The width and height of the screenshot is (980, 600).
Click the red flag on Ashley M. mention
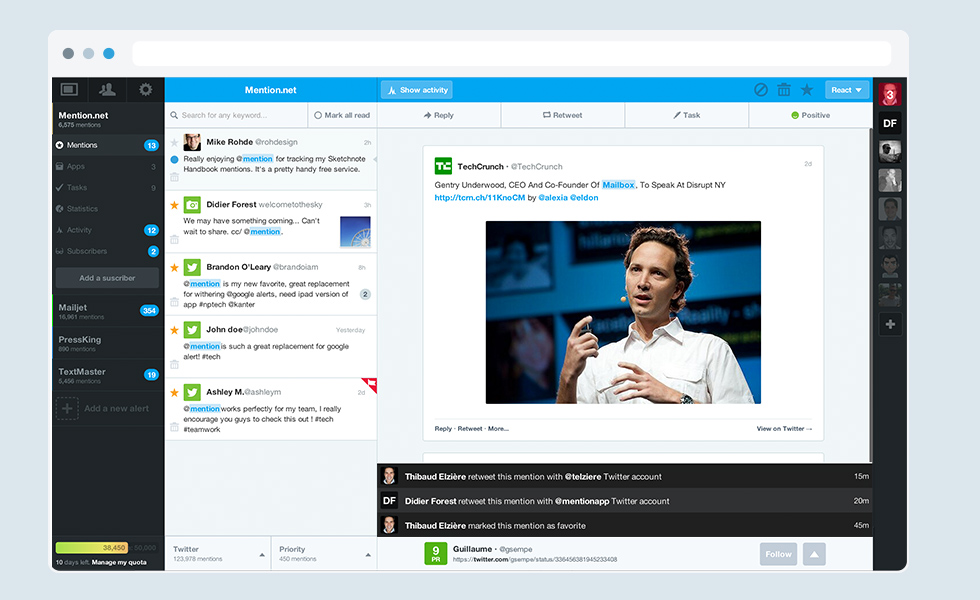coord(370,384)
